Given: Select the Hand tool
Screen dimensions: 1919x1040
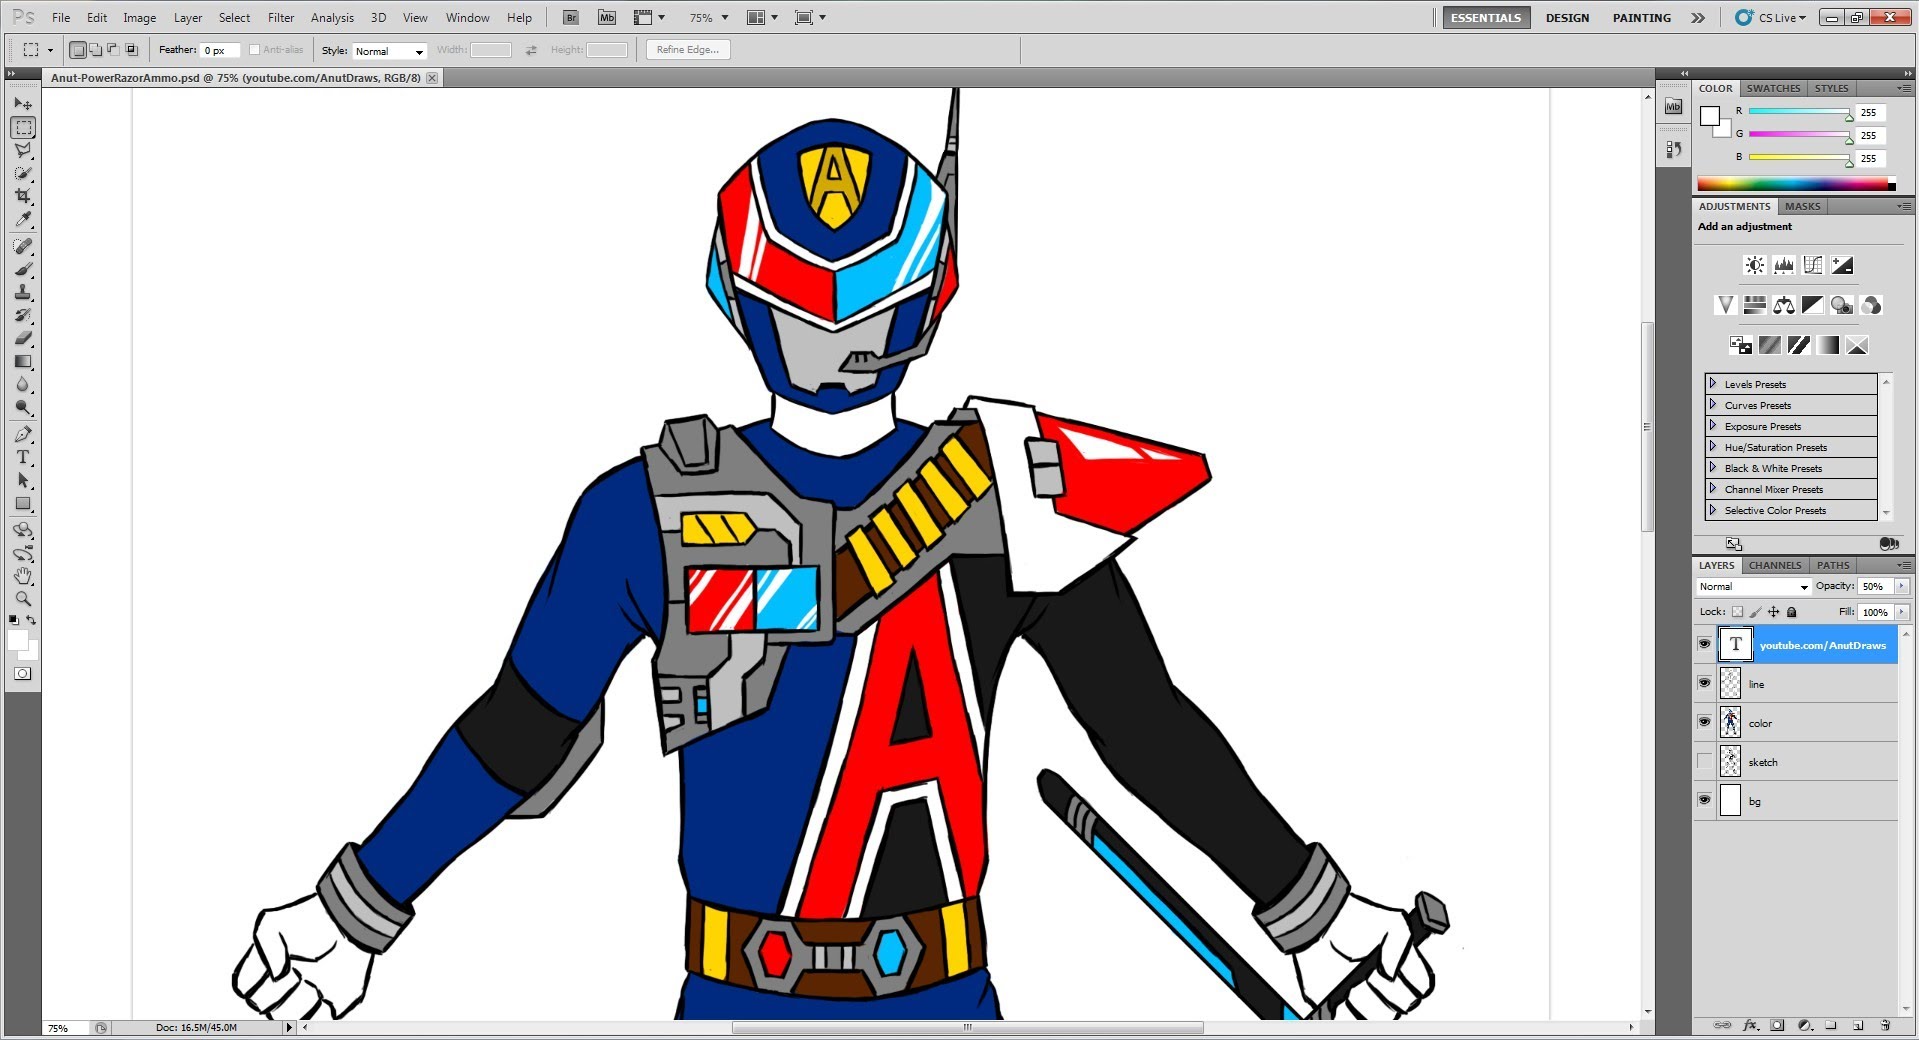Looking at the screenshot, I should tap(22, 576).
